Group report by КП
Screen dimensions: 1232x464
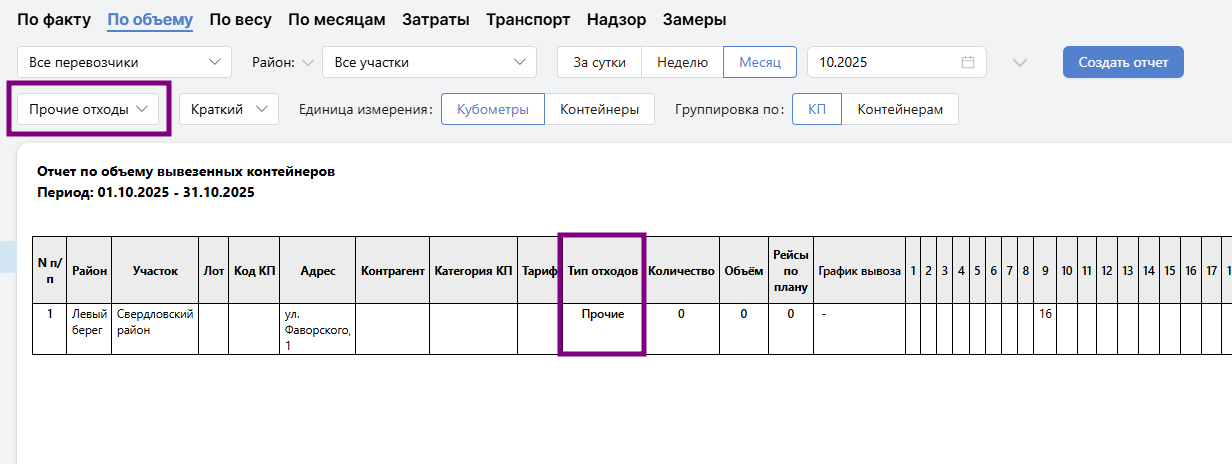tap(816, 109)
